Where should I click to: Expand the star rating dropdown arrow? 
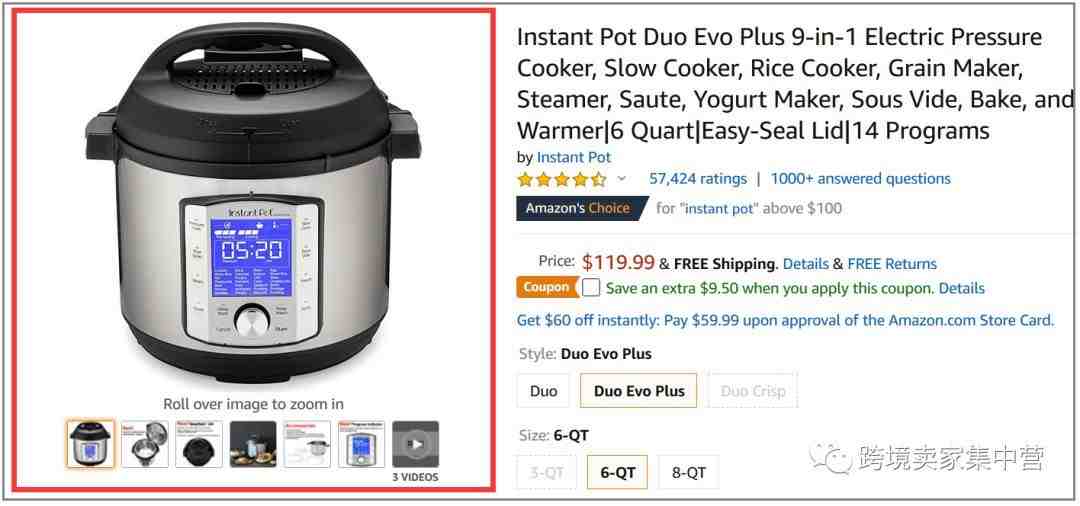(x=621, y=179)
